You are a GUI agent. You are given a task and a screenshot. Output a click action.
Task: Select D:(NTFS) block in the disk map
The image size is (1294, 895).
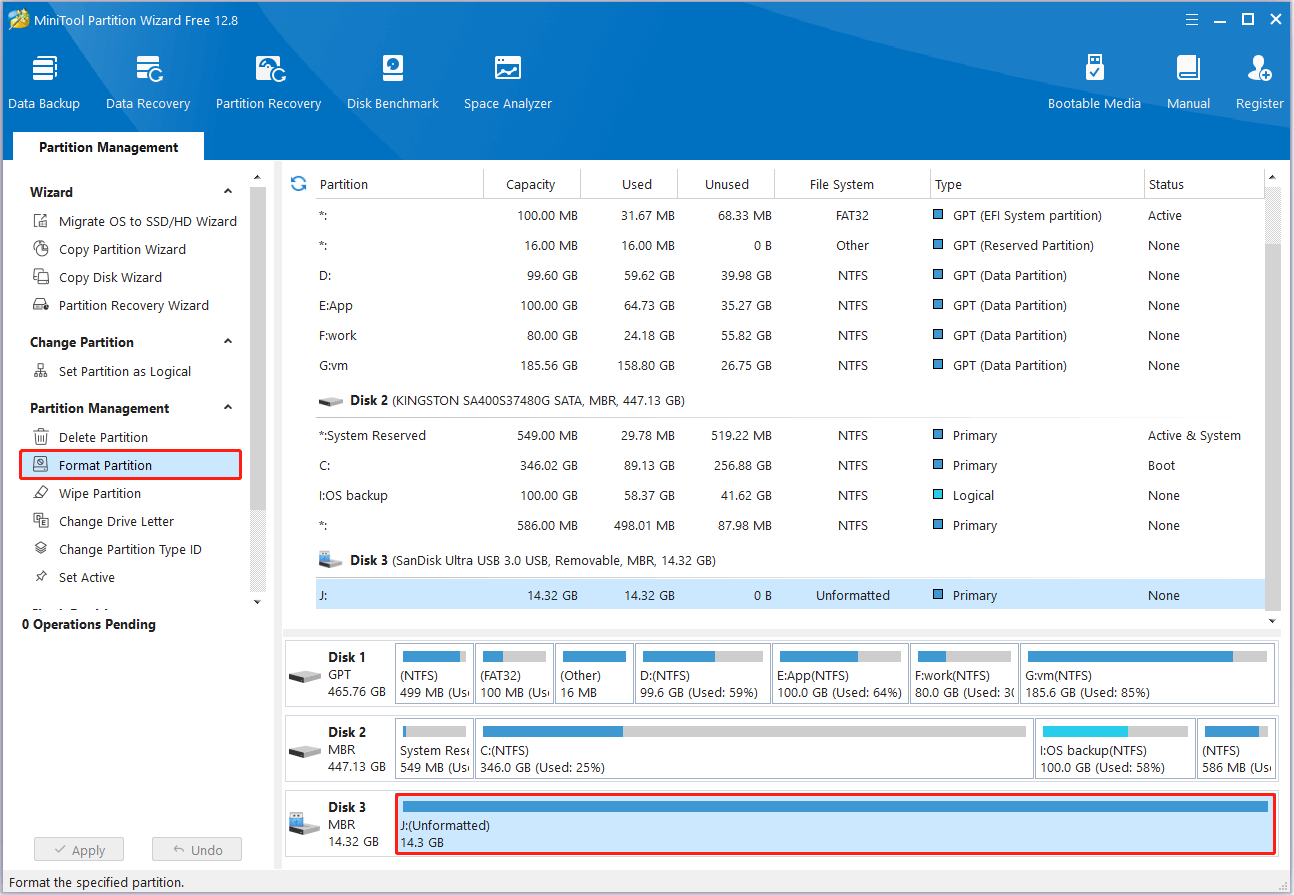pos(703,673)
